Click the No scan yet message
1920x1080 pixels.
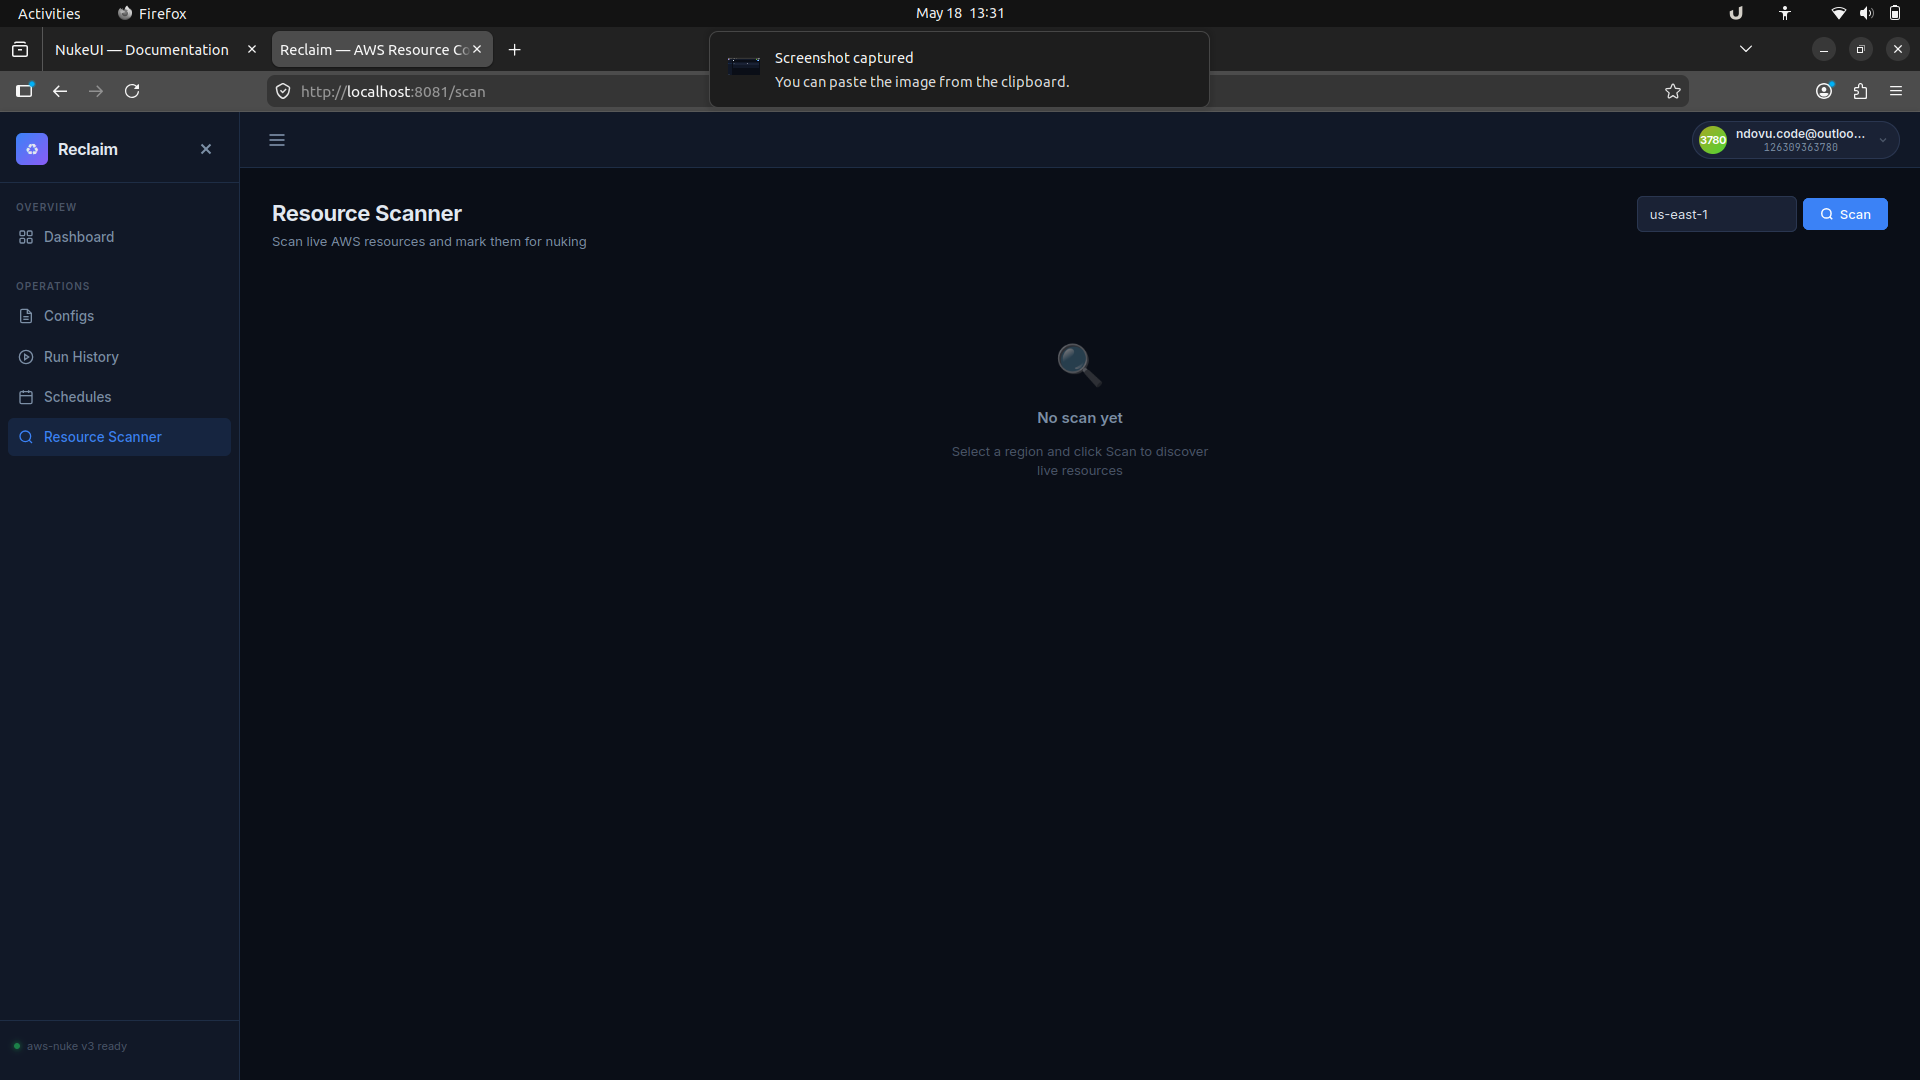(1080, 418)
